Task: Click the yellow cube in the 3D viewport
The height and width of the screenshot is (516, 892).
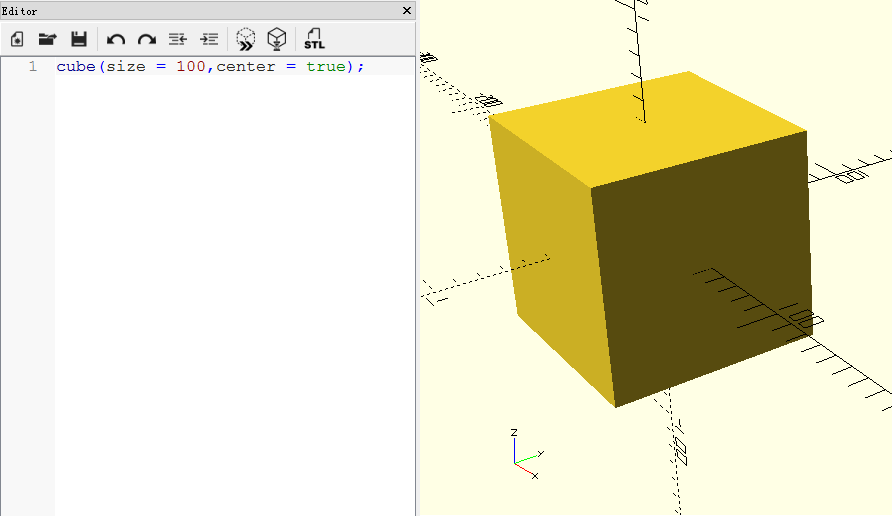Action: coord(650,239)
